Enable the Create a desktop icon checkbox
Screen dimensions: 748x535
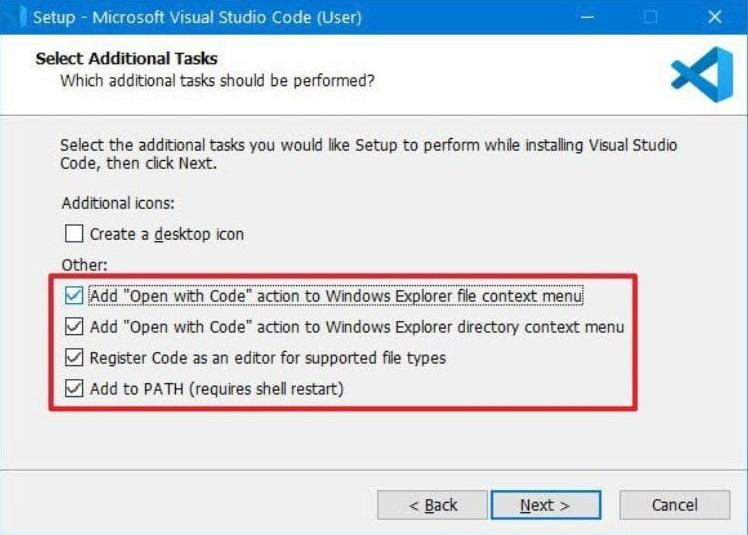pyautogui.click(x=74, y=234)
